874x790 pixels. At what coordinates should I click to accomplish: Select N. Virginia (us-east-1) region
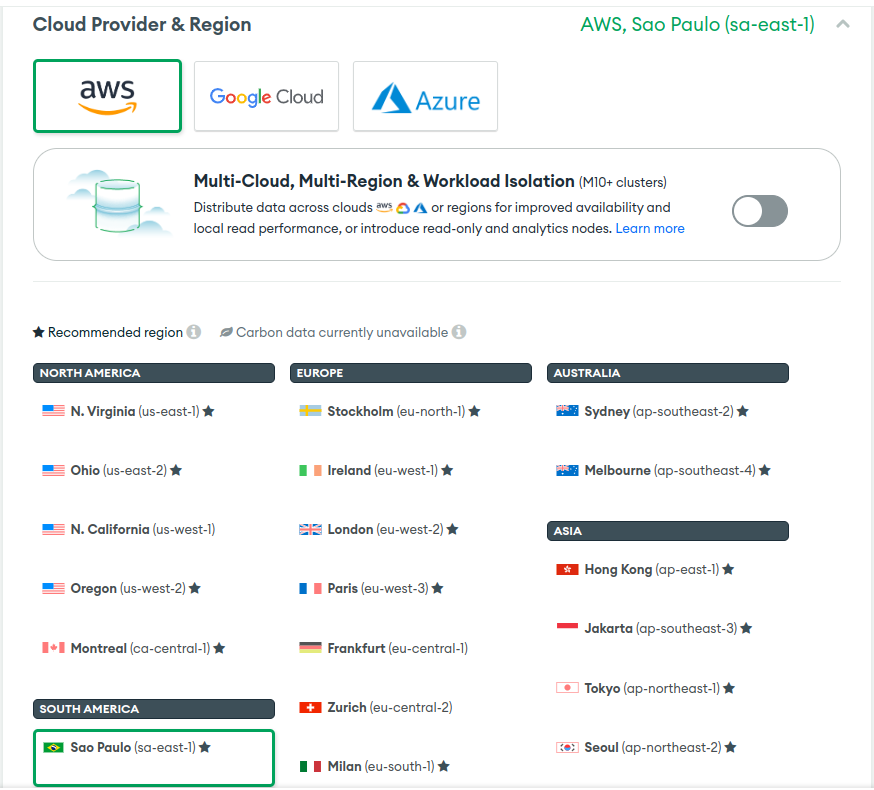click(134, 411)
